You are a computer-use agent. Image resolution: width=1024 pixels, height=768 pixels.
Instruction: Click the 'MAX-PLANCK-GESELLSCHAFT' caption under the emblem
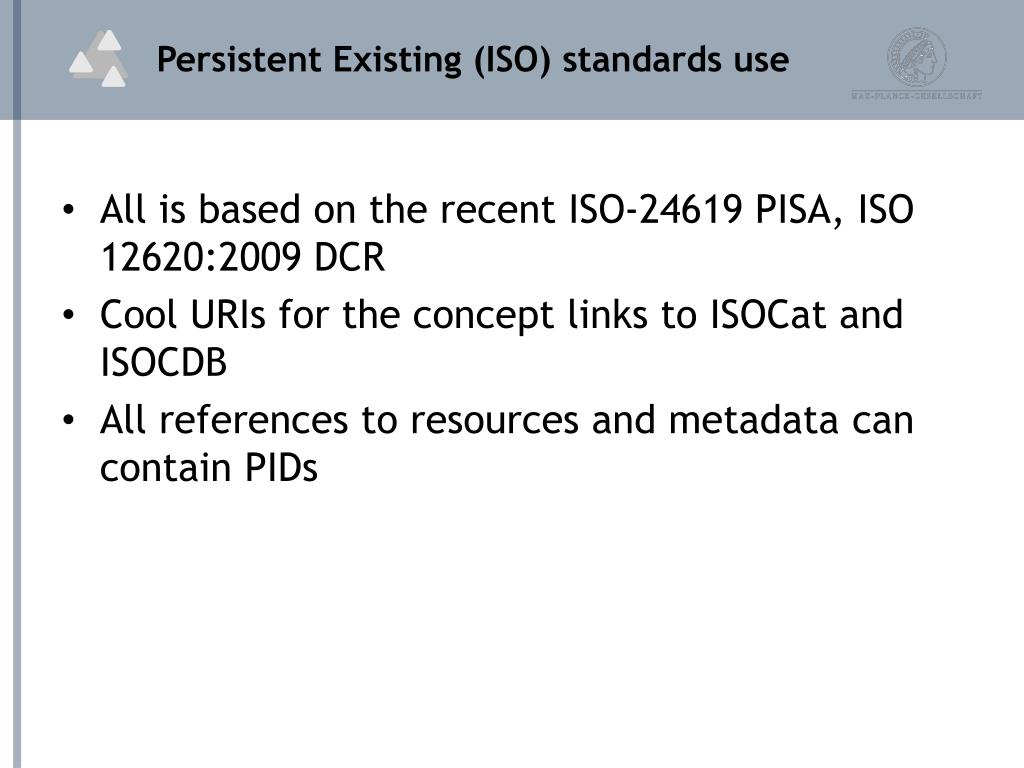click(x=917, y=95)
